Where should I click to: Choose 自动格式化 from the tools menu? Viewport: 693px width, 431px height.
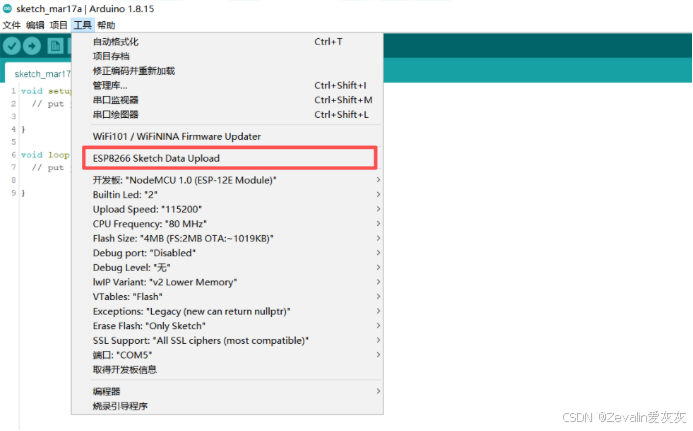227,42
